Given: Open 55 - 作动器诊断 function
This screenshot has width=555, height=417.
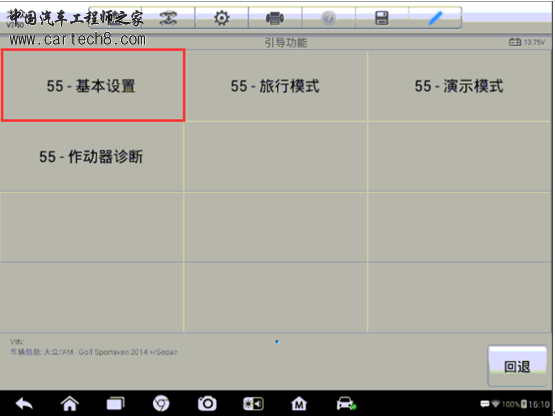Looking at the screenshot, I should click(91, 157).
